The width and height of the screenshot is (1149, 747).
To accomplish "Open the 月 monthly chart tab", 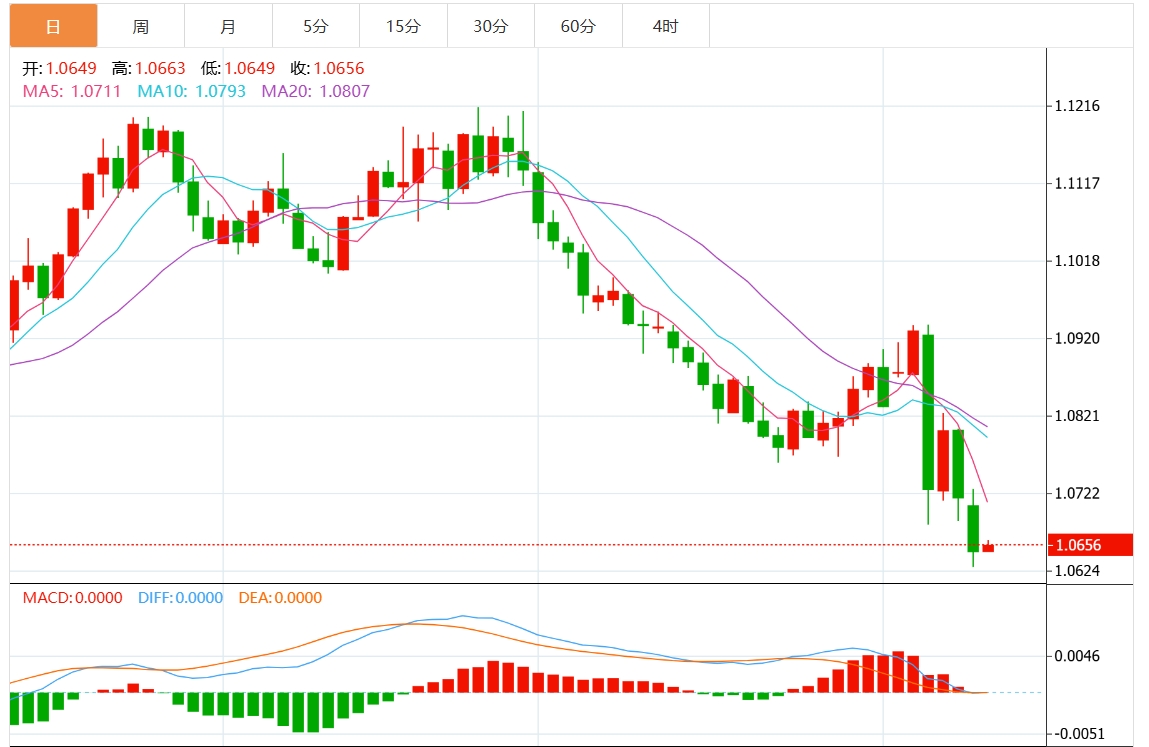I will pyautogui.click(x=228, y=26).
